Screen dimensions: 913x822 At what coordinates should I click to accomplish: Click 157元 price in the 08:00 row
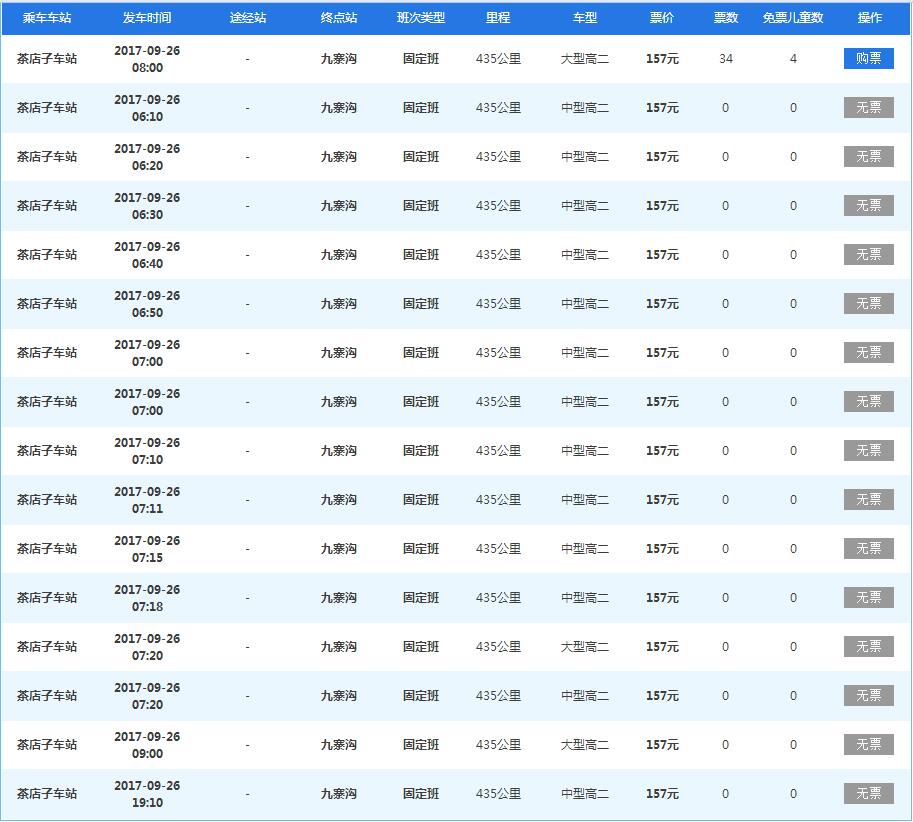click(x=662, y=59)
